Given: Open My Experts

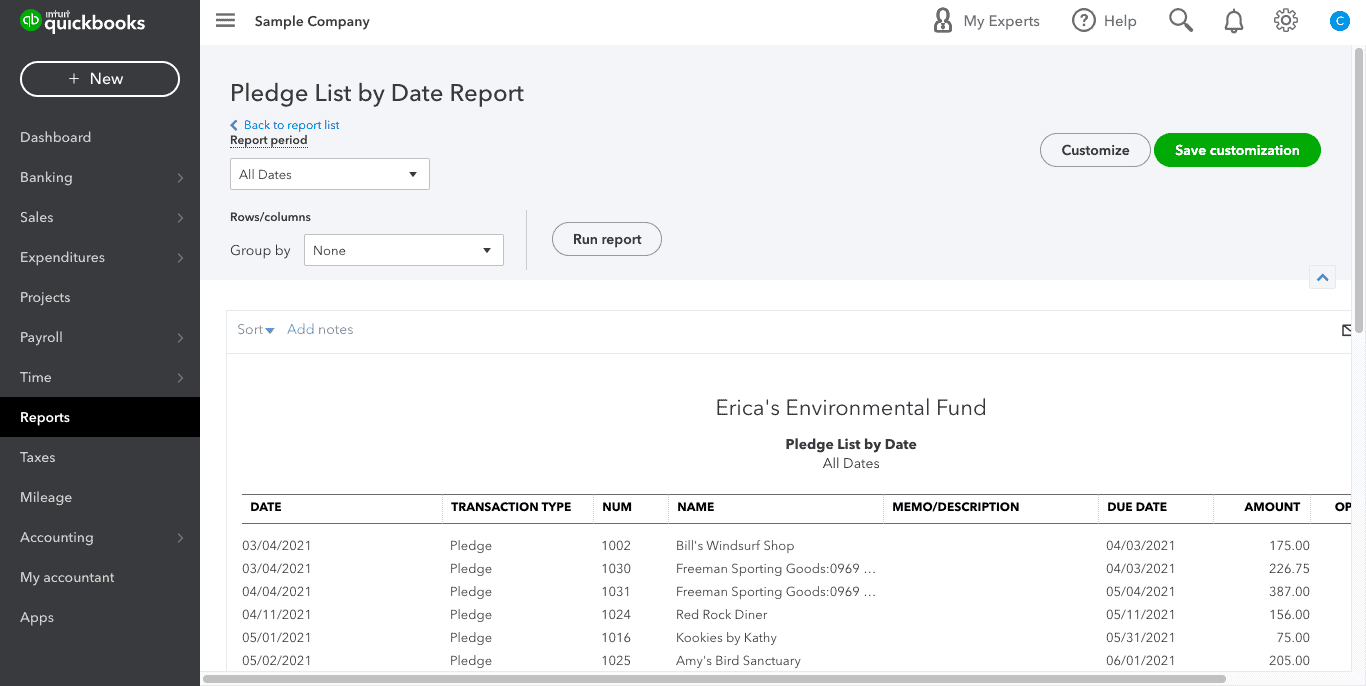Looking at the screenshot, I should [986, 21].
